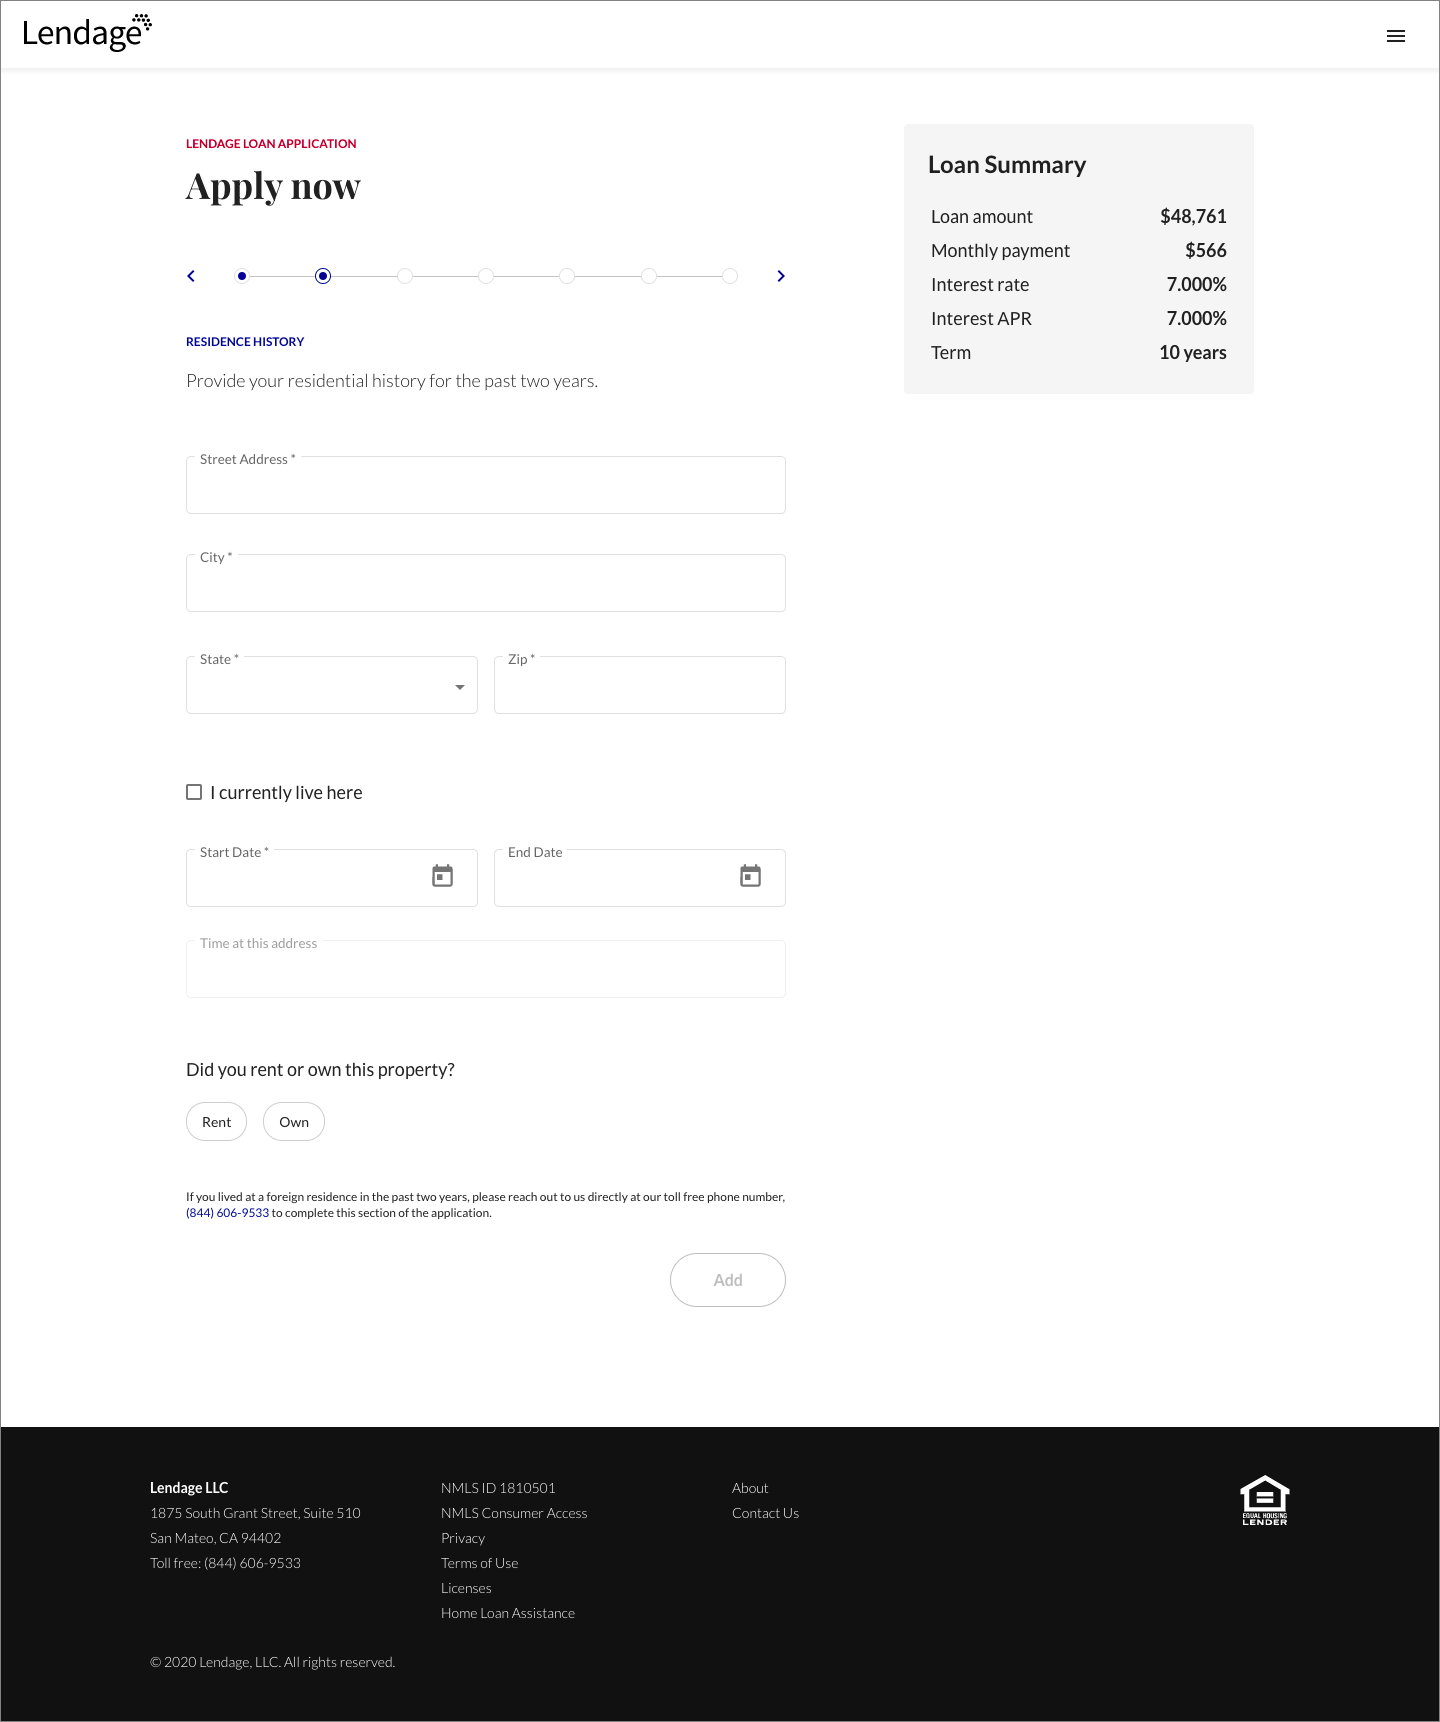Select the Own option
This screenshot has width=1440, height=1722.
pos(294,1122)
